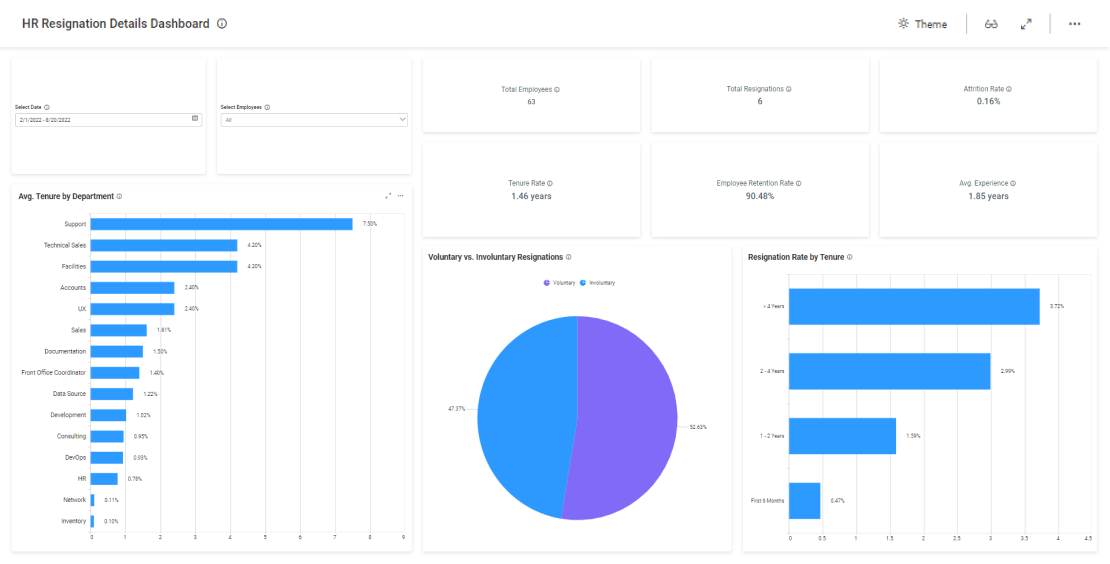Click the Select Date range field
1110x564 pixels.
(100, 119)
